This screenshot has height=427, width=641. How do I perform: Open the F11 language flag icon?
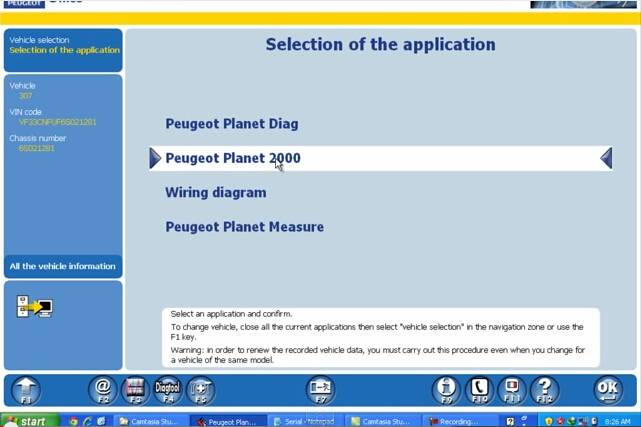[x=512, y=390]
